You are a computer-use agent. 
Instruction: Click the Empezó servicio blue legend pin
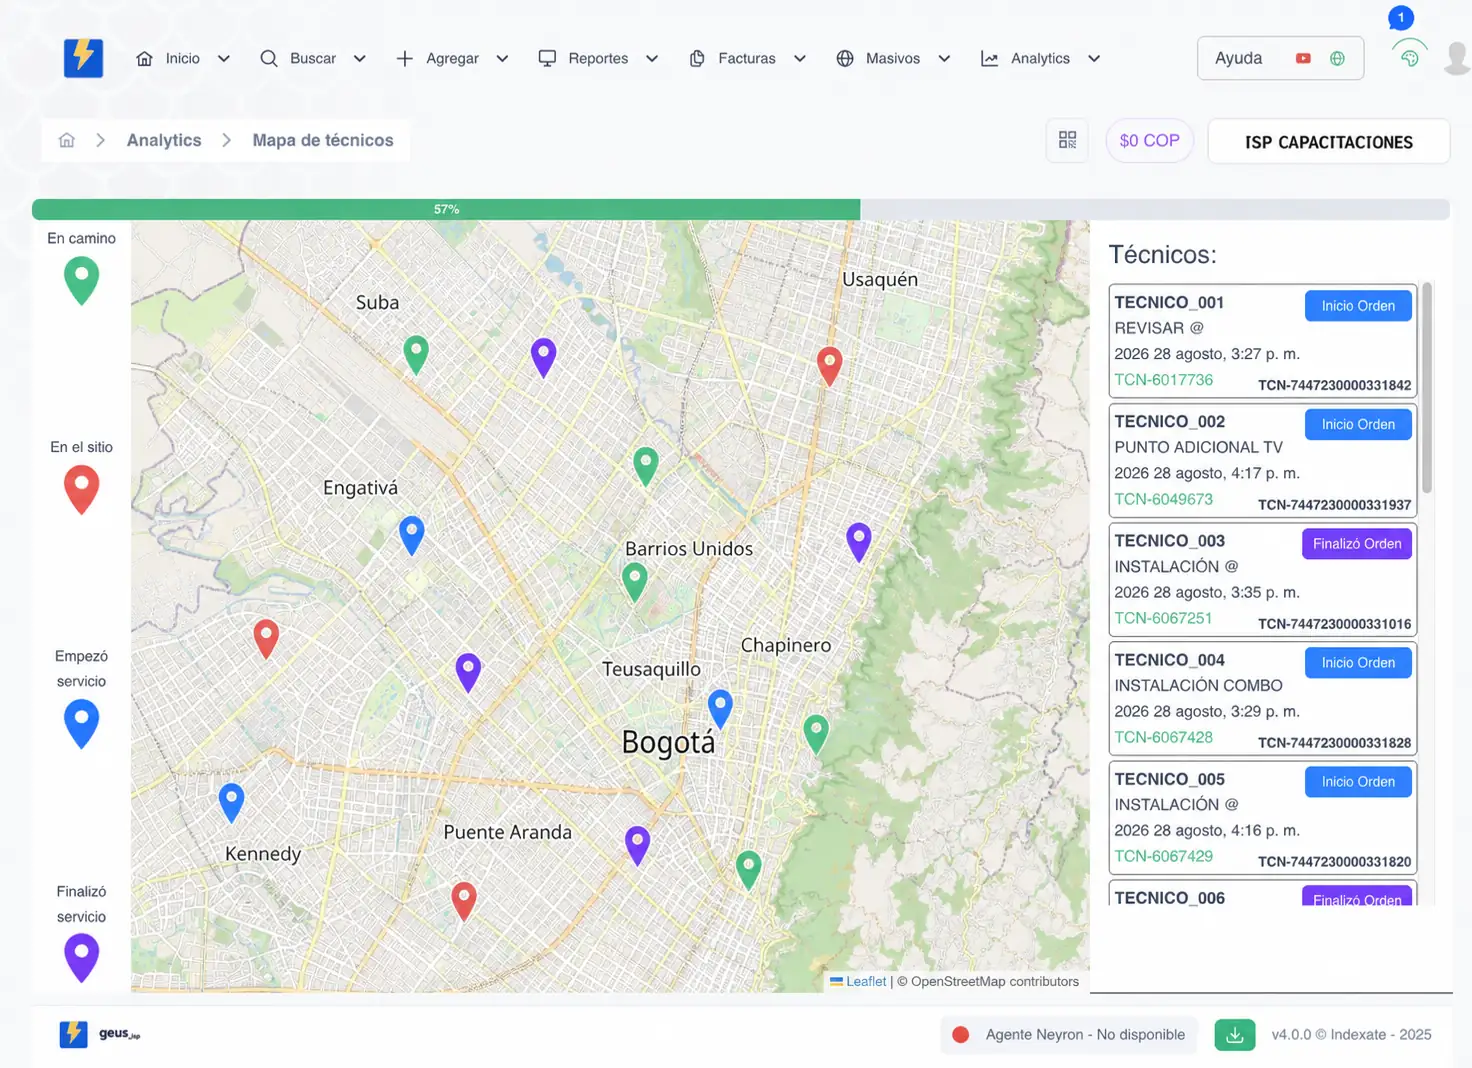[81, 724]
